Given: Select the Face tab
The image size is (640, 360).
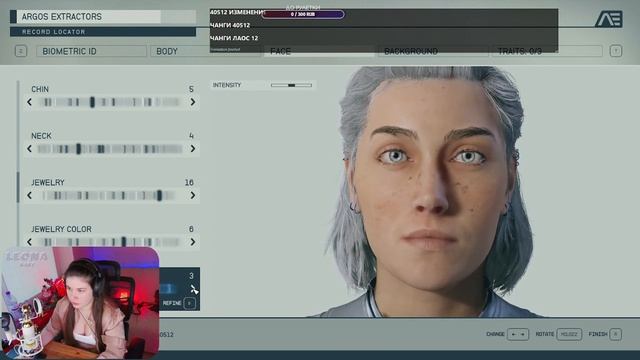Looking at the screenshot, I should pyautogui.click(x=319, y=51).
